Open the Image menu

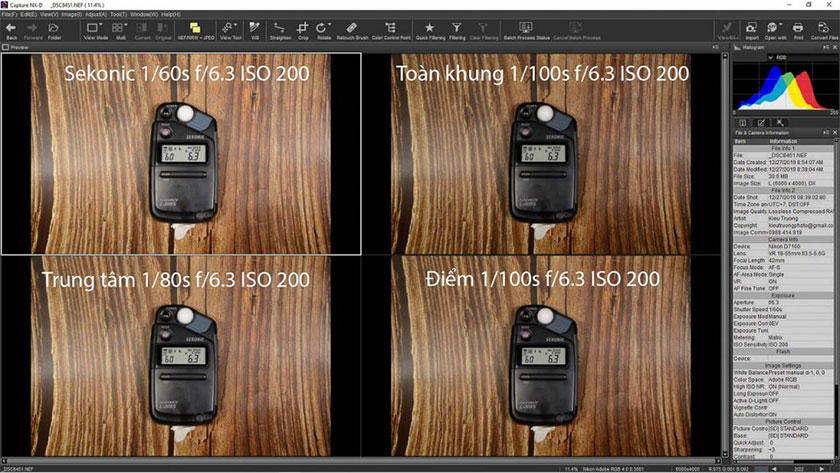pos(71,14)
